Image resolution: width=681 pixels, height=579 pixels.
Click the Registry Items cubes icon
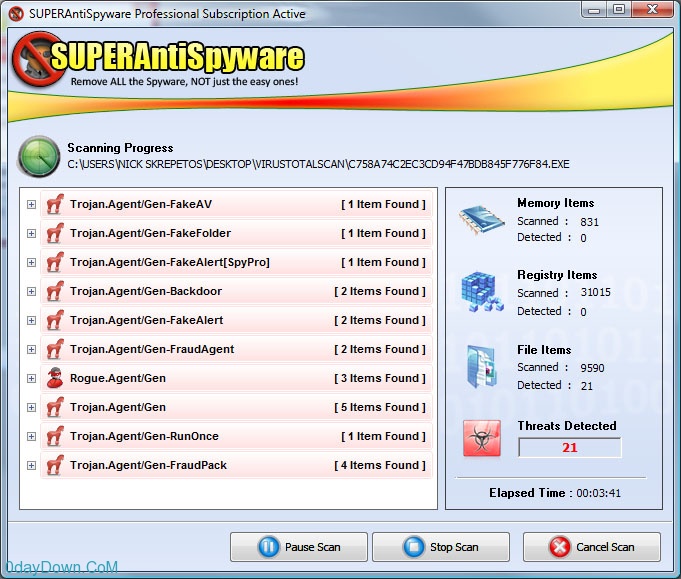[x=481, y=291]
